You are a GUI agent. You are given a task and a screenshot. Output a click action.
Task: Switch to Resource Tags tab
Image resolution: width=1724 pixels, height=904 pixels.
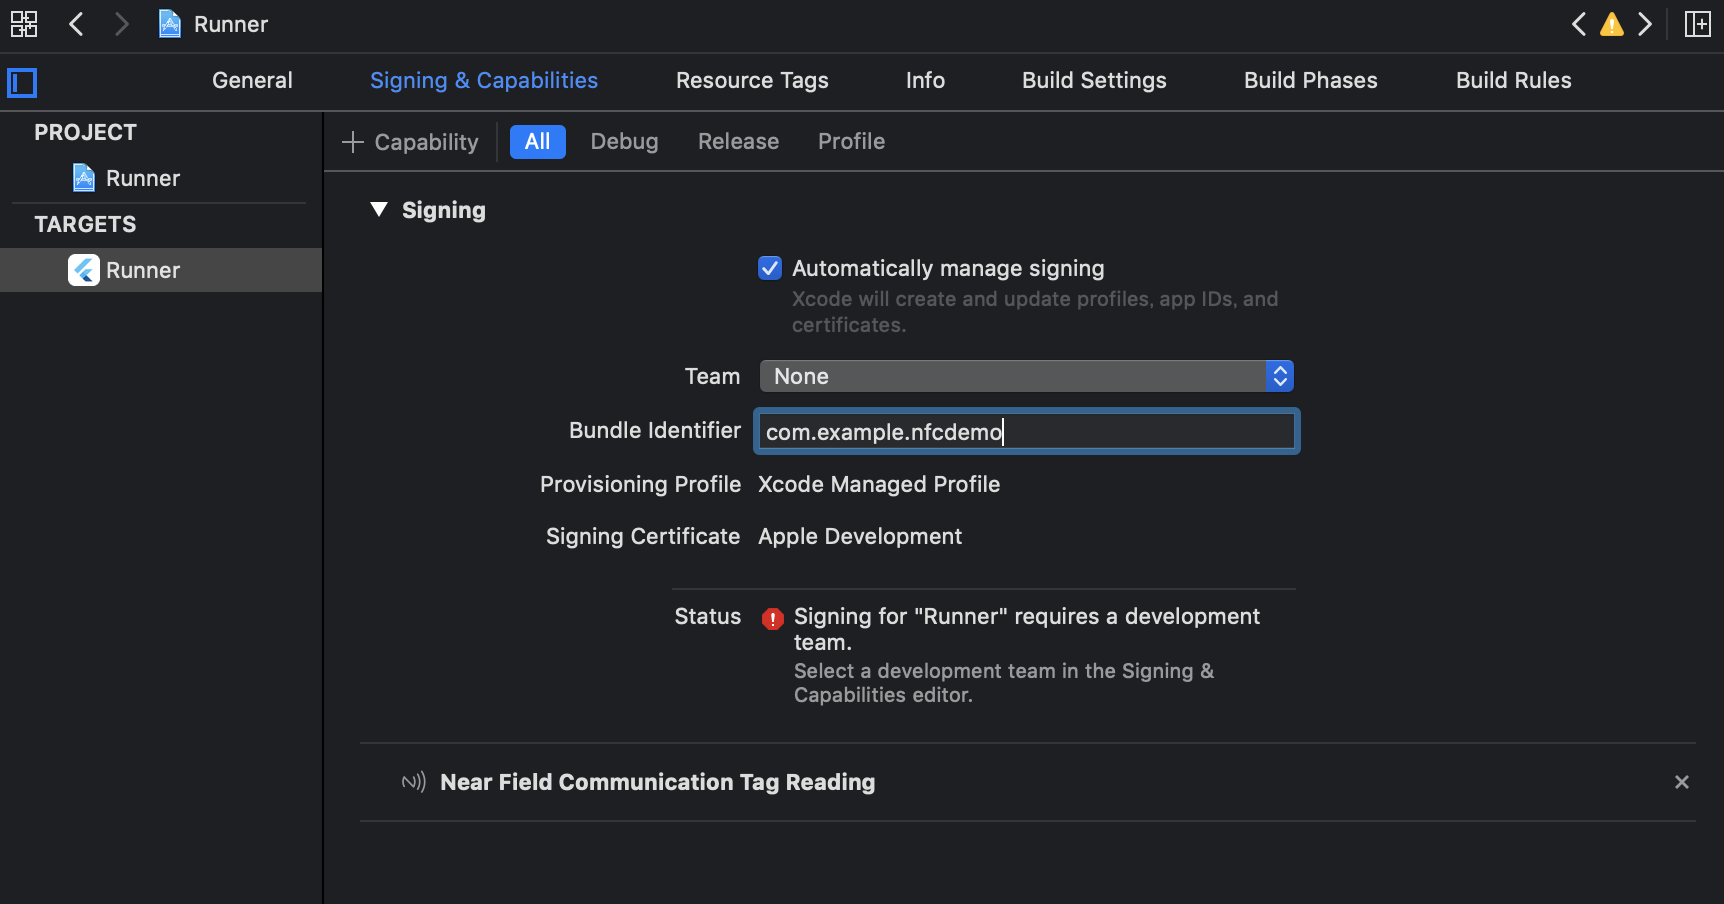[752, 81]
